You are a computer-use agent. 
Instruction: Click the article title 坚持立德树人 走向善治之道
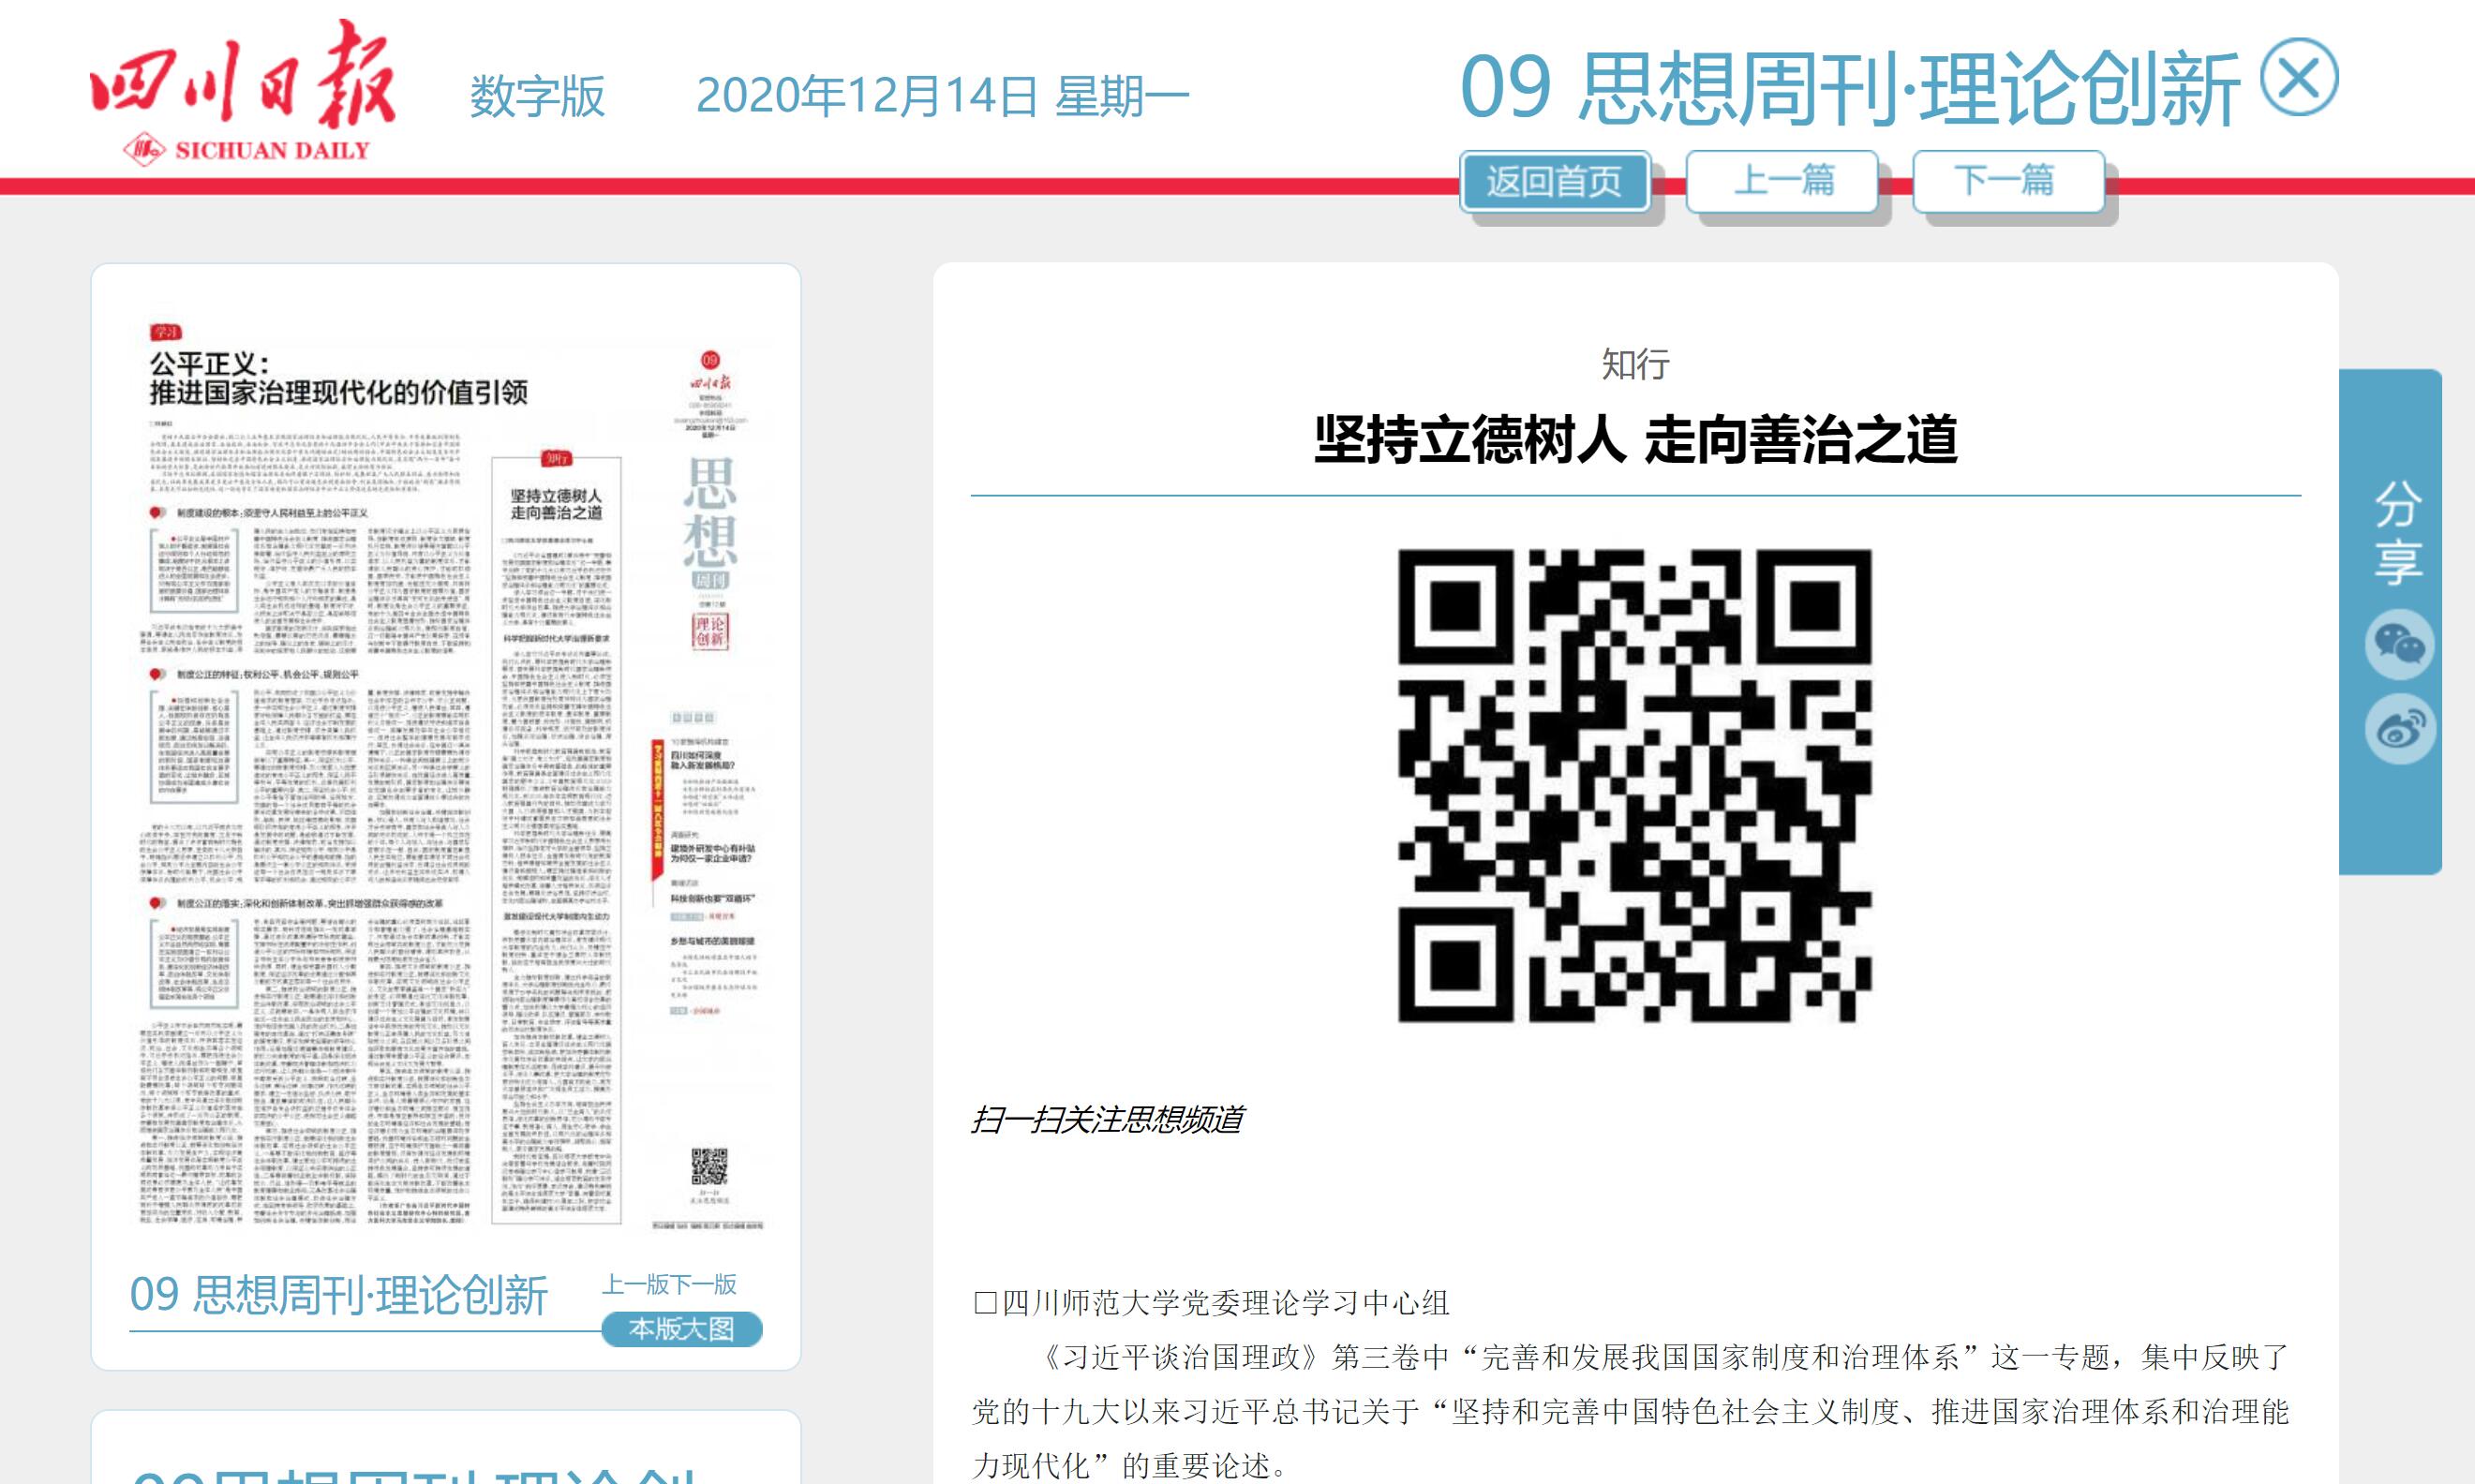pyautogui.click(x=1635, y=440)
